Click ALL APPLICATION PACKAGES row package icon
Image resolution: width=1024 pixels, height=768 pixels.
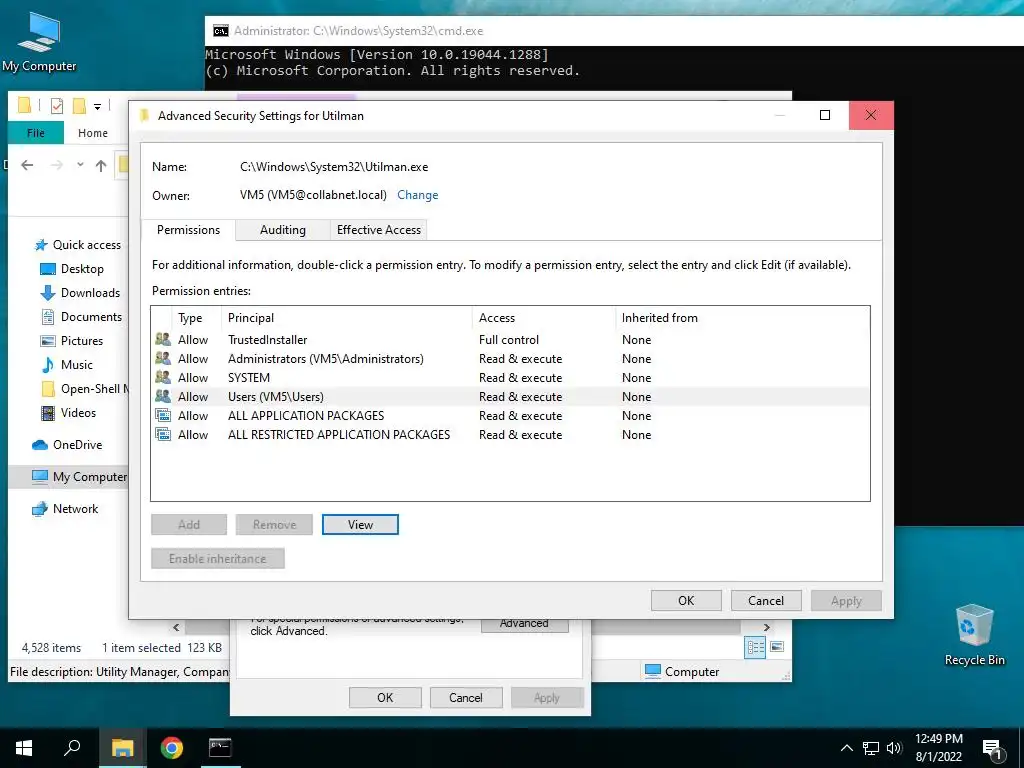coord(163,415)
